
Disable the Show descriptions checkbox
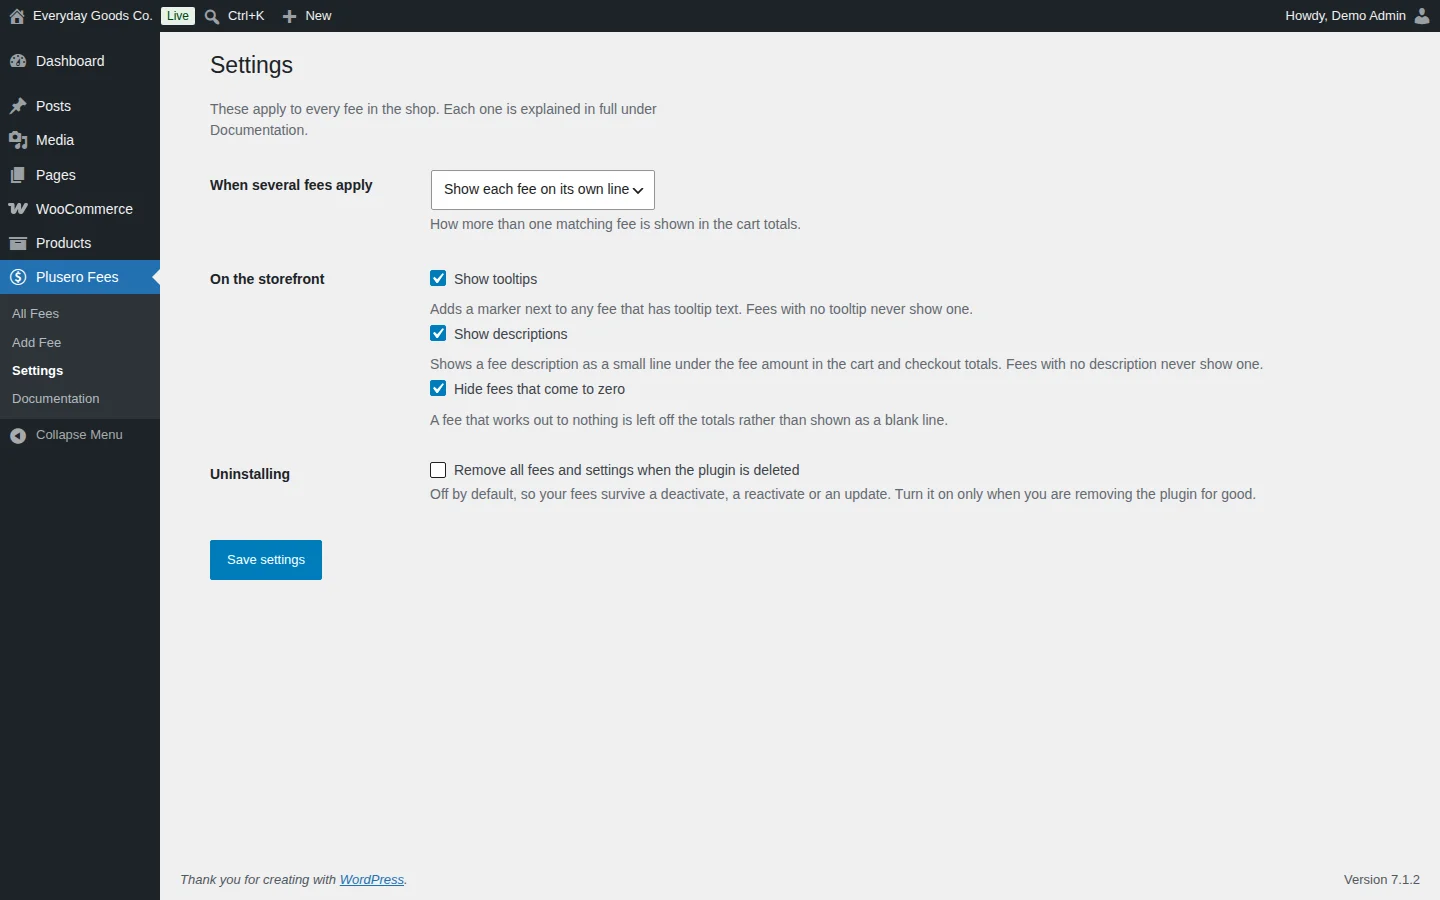point(438,334)
